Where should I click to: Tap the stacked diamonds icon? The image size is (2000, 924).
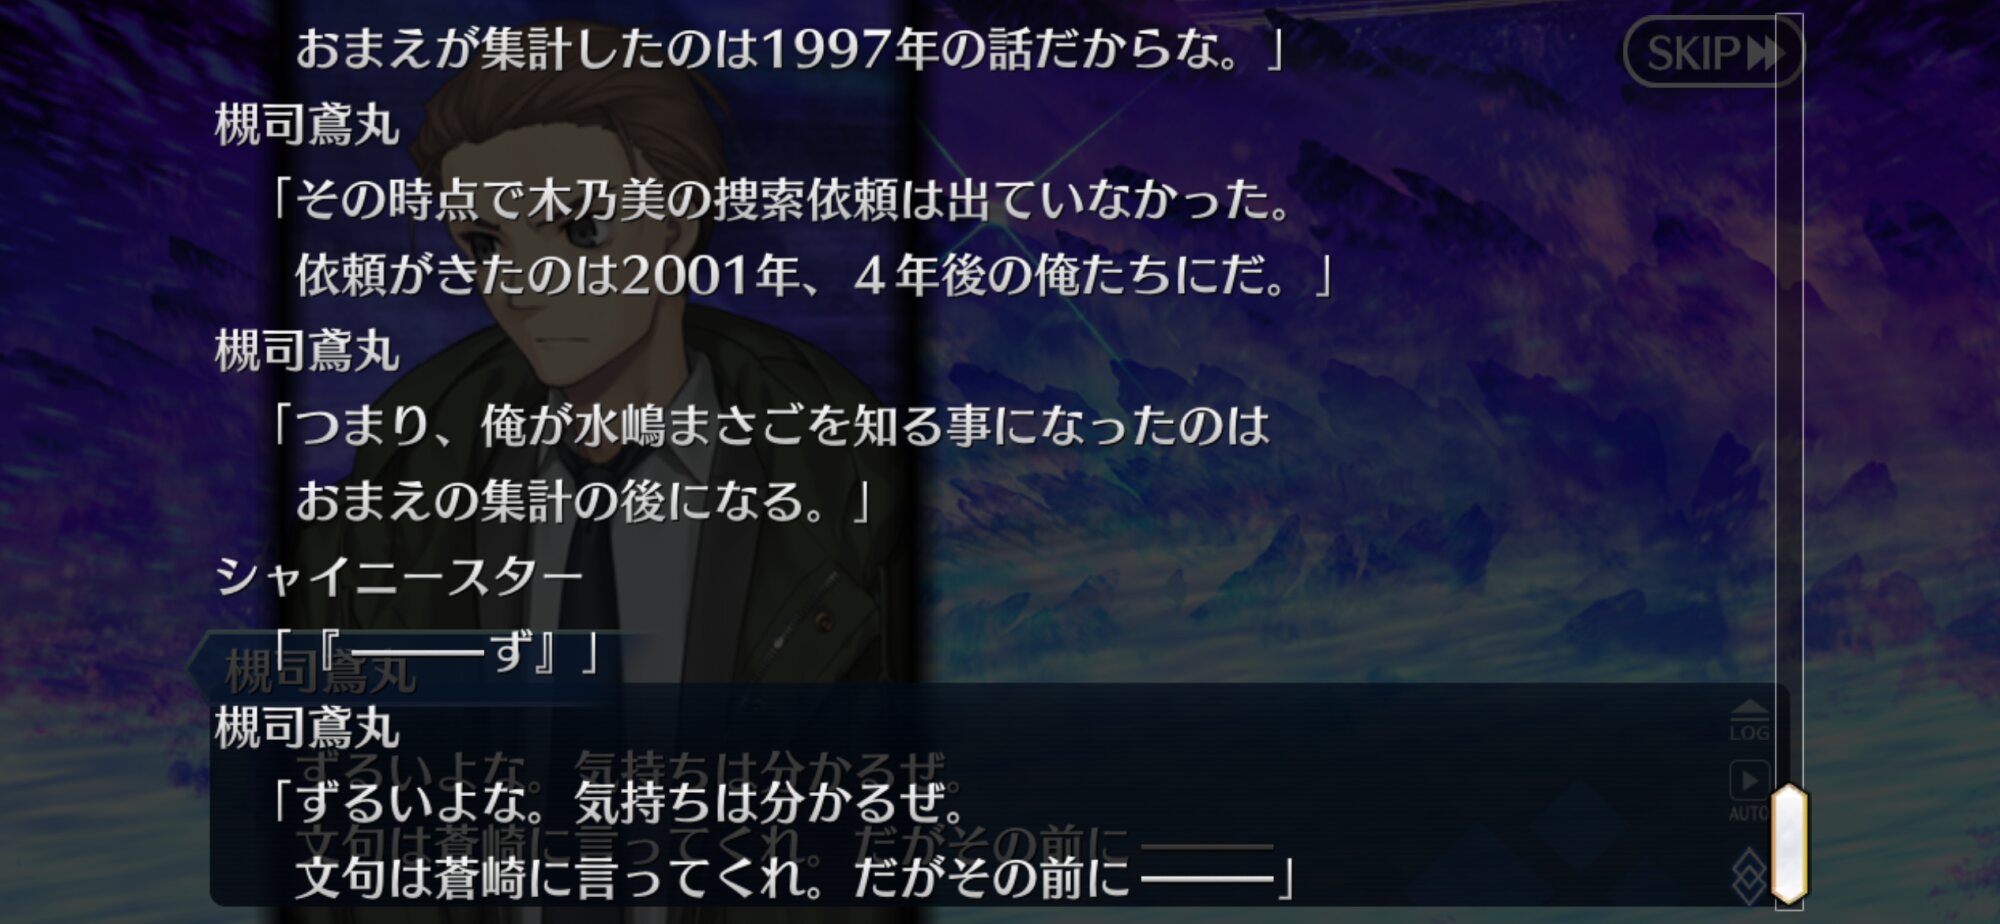click(1749, 875)
